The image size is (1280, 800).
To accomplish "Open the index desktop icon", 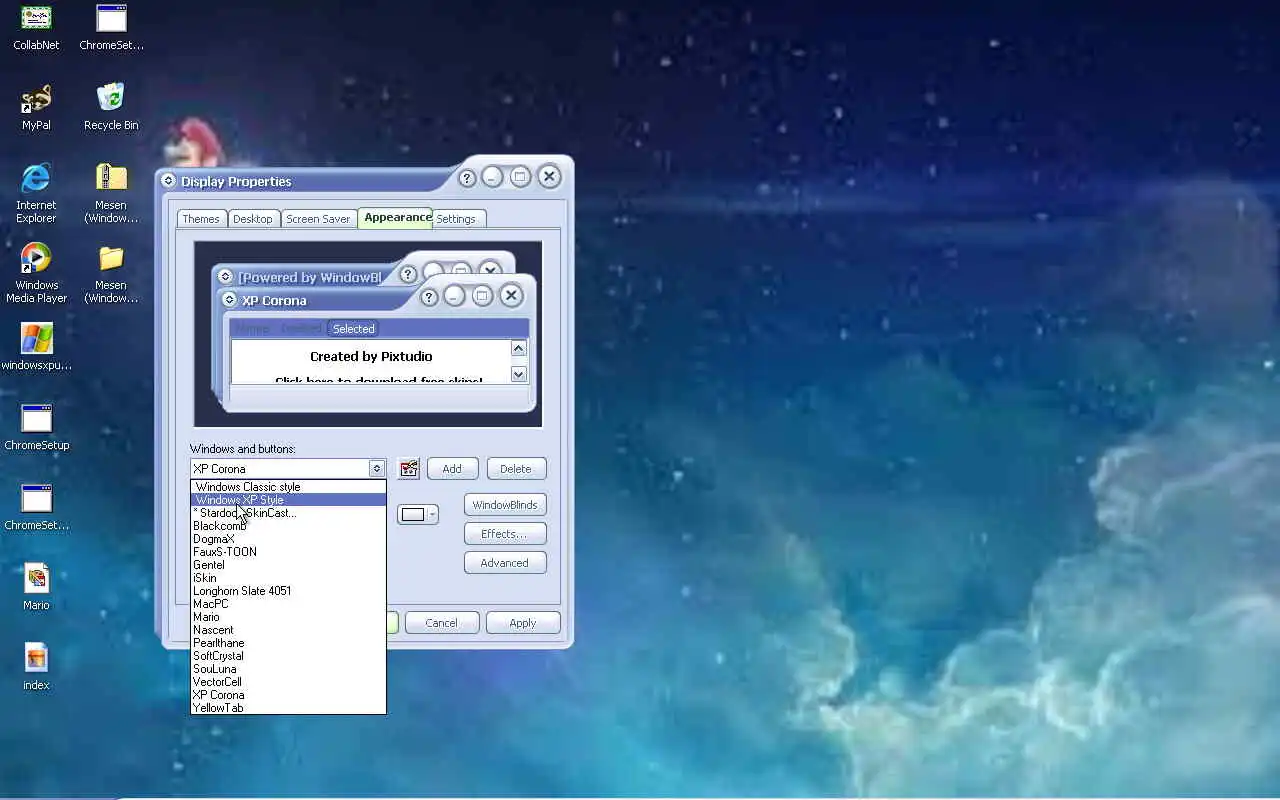I will tap(36, 668).
